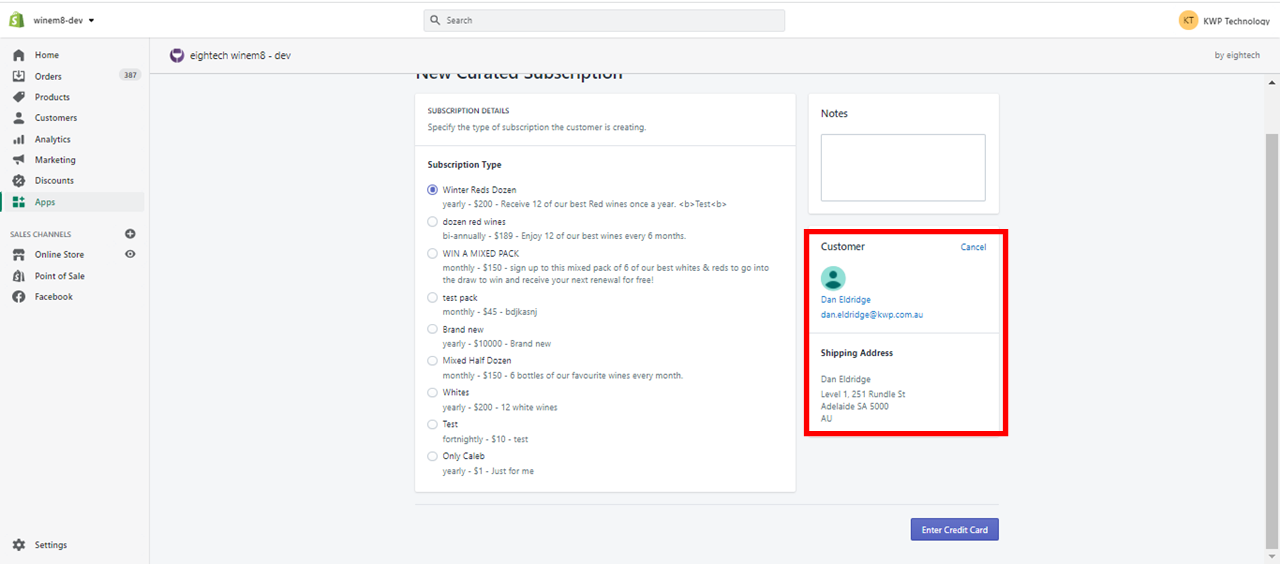
Task: Select Apps in the sidebar
Action: point(45,202)
